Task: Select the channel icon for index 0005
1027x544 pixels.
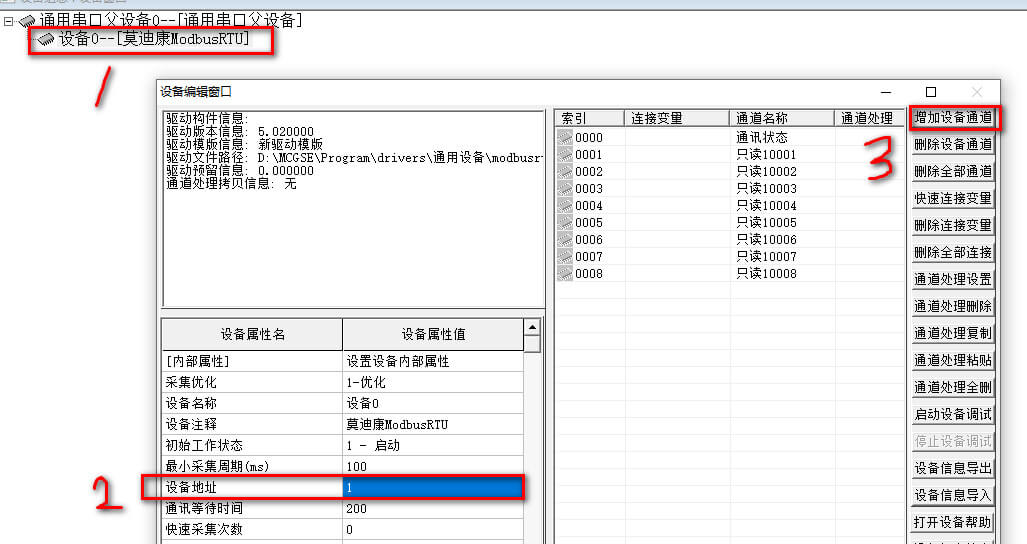Action: (x=565, y=222)
